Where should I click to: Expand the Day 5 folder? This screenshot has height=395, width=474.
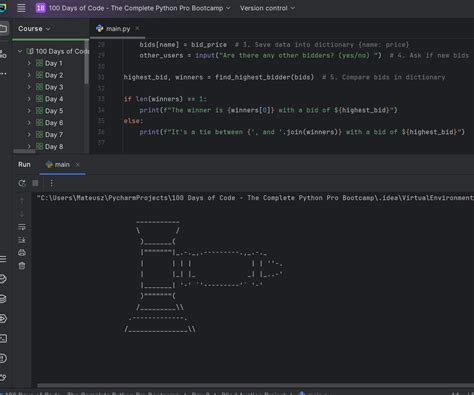click(29, 111)
